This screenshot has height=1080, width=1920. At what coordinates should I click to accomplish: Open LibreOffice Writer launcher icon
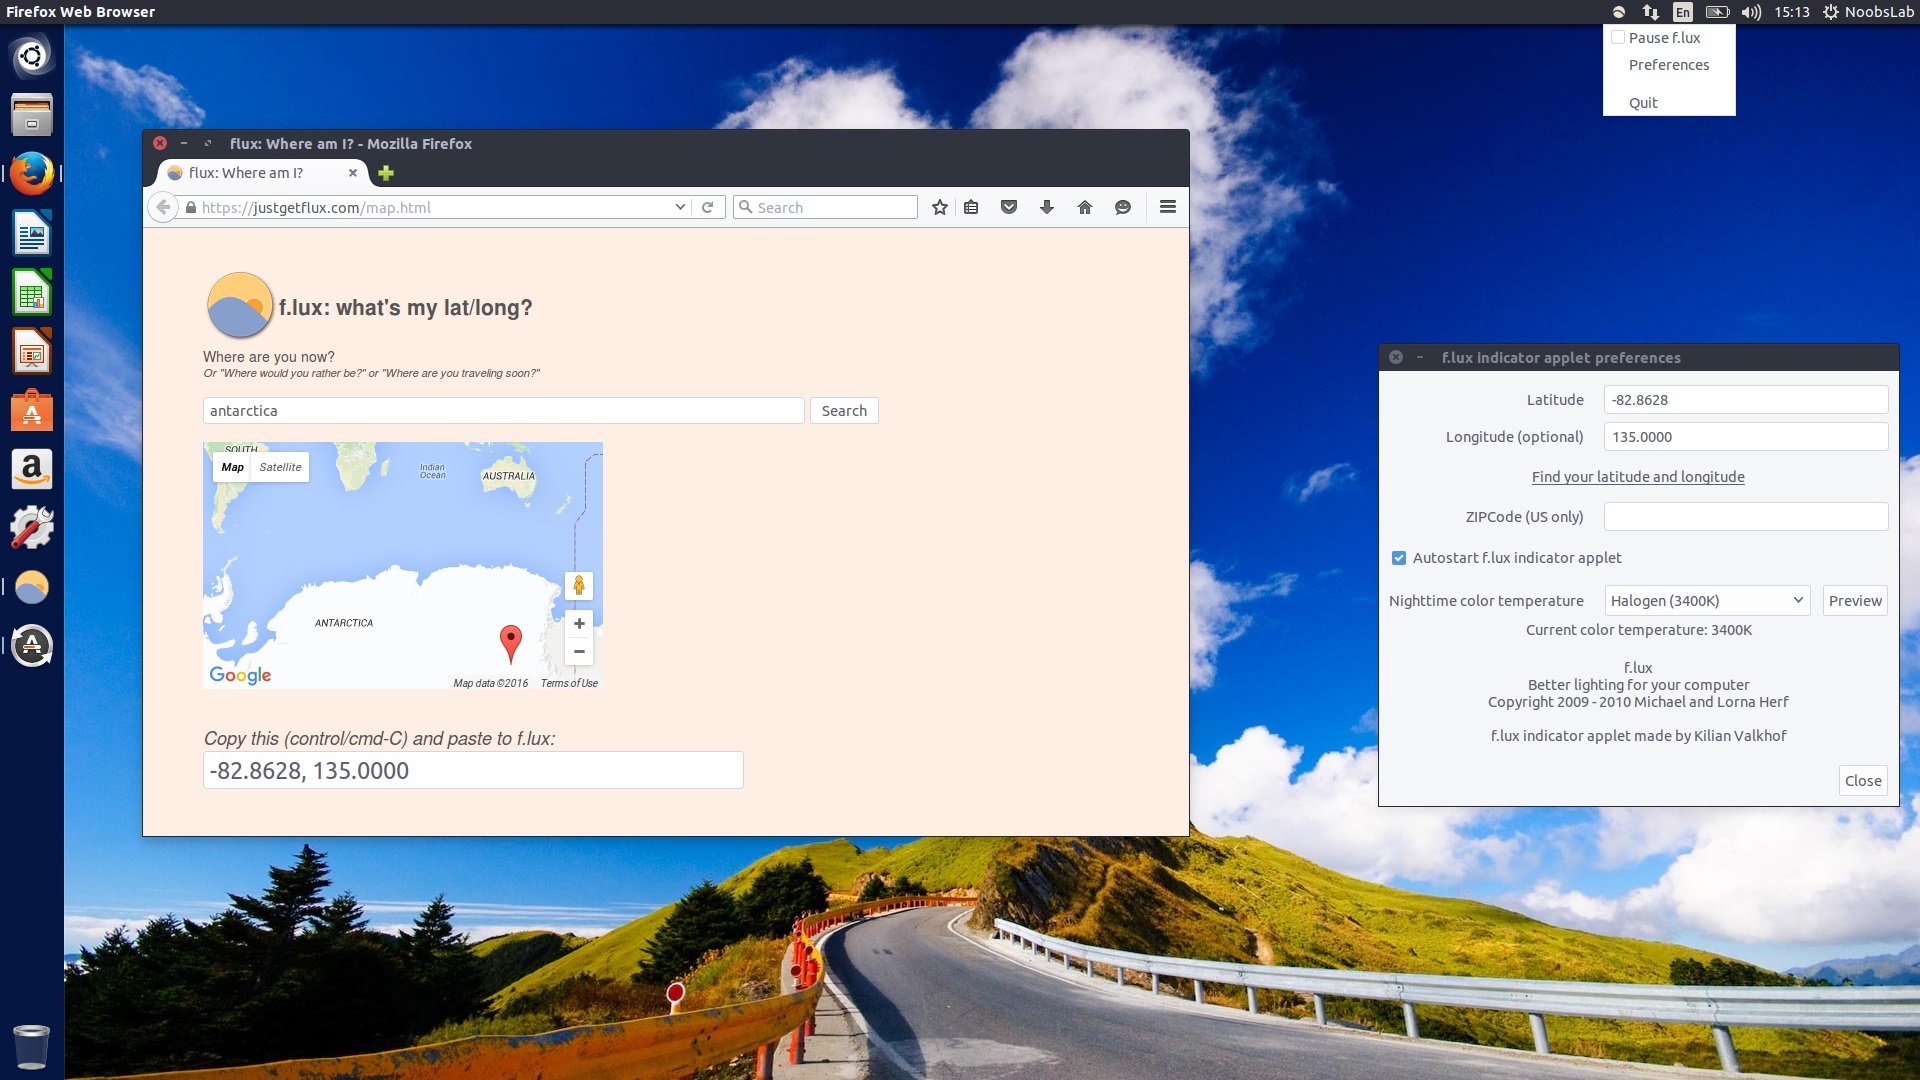pos(32,233)
